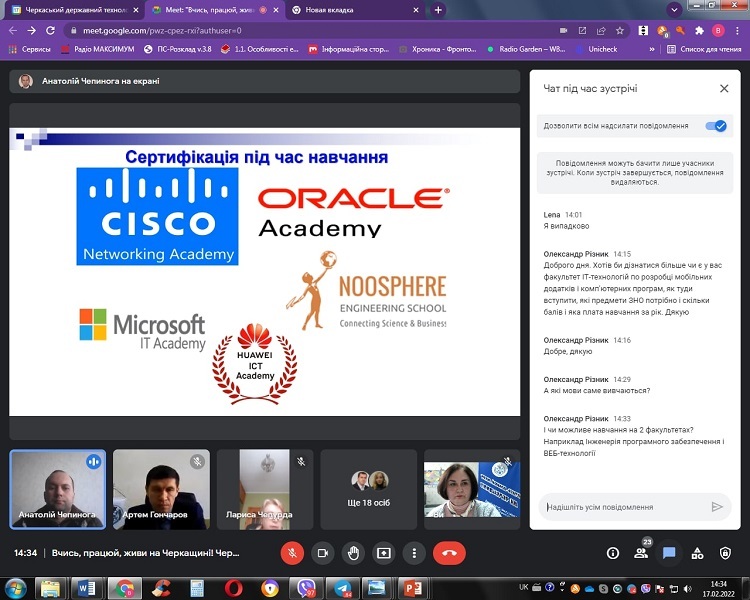Viewport: 750px width, 600px height.
Task: Send the chat message with arrow icon
Action: (717, 507)
